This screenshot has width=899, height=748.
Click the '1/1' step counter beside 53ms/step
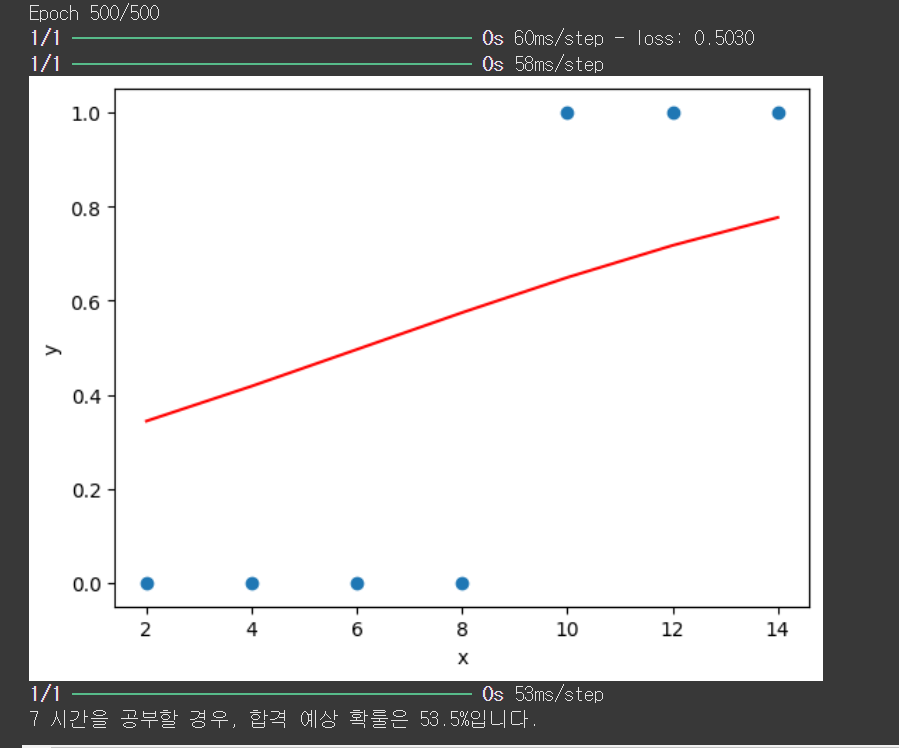pyautogui.click(x=45, y=694)
